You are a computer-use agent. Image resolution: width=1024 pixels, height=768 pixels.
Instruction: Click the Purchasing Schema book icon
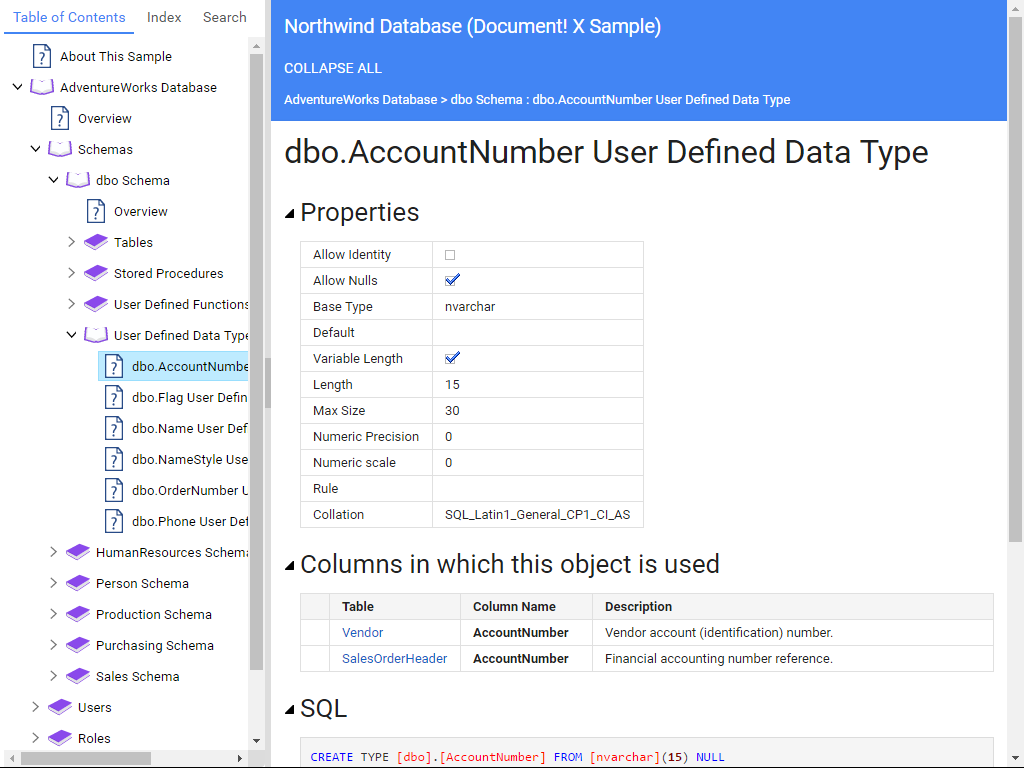pyautogui.click(x=78, y=645)
